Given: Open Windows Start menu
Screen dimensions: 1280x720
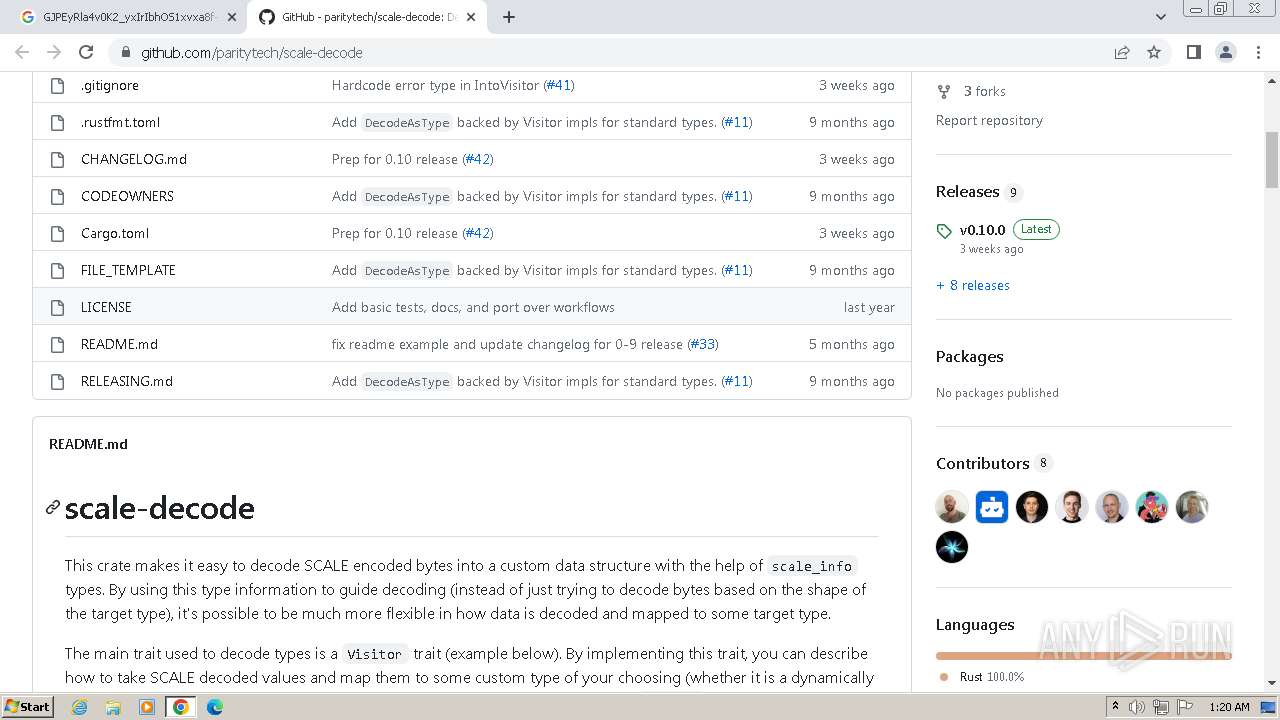Looking at the screenshot, I should tap(27, 707).
